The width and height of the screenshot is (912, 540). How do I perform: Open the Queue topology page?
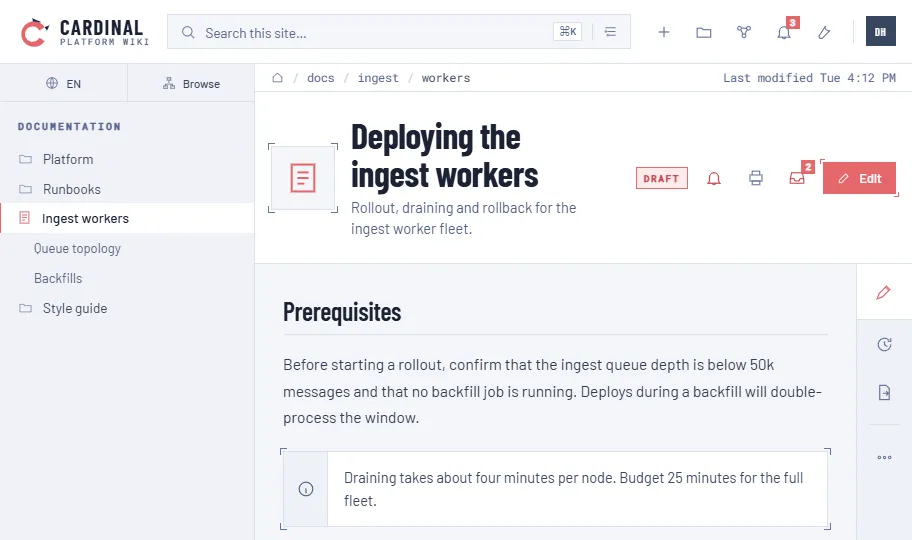click(127, 248)
